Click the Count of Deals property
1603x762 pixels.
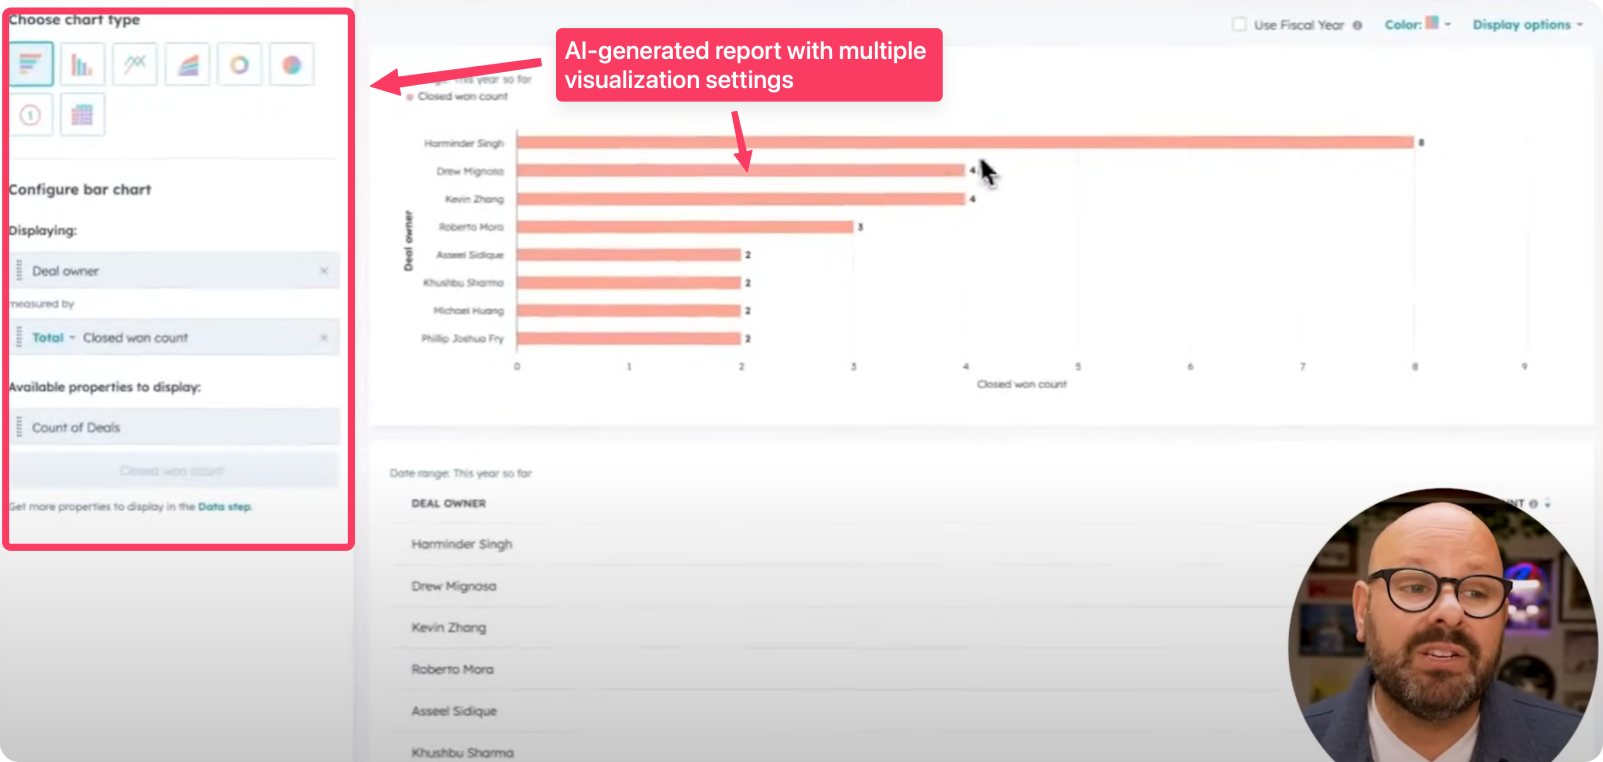click(x=175, y=427)
